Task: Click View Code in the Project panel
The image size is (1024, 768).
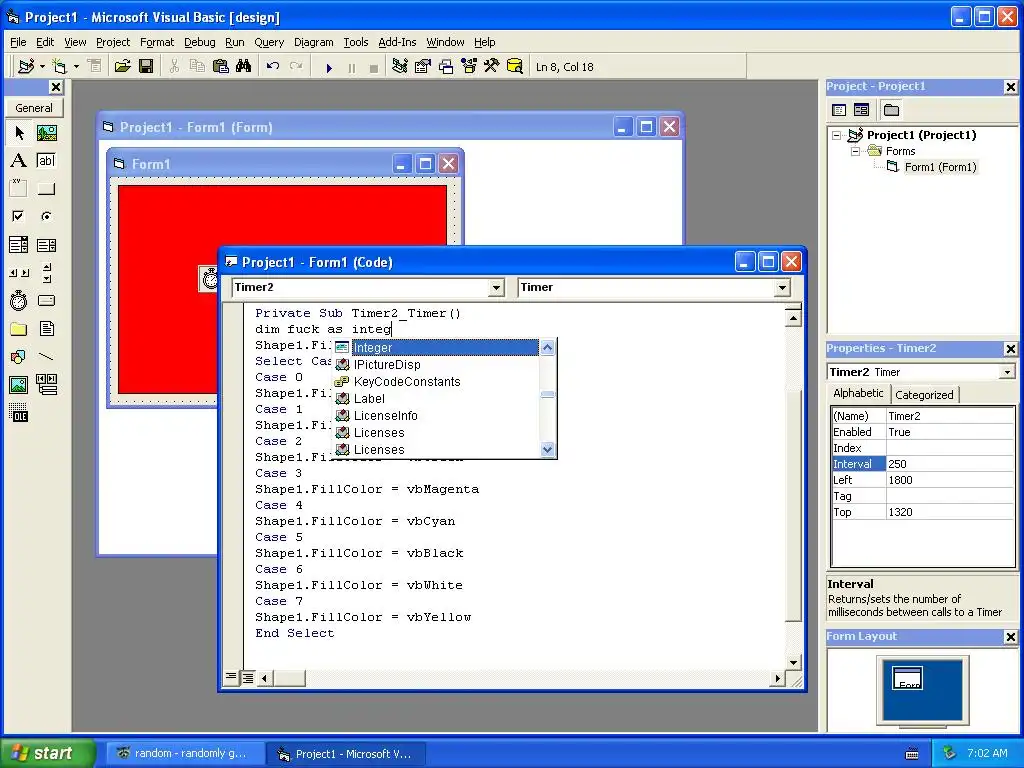Action: (x=839, y=110)
